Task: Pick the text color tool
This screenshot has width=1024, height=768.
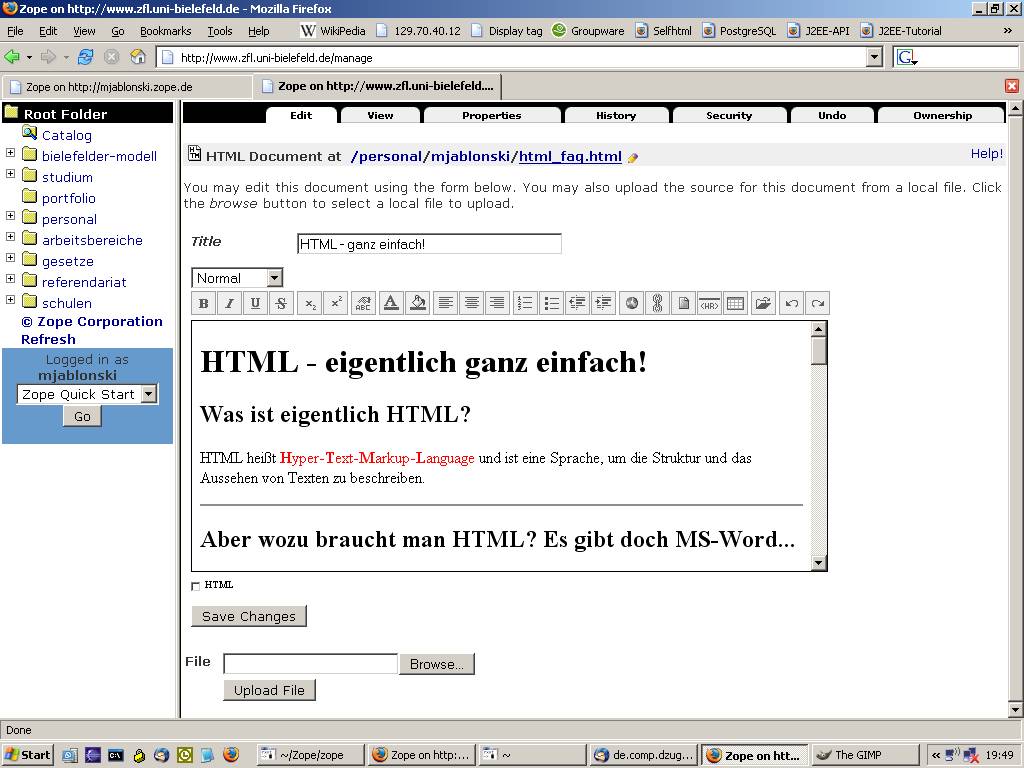Action: (x=391, y=304)
